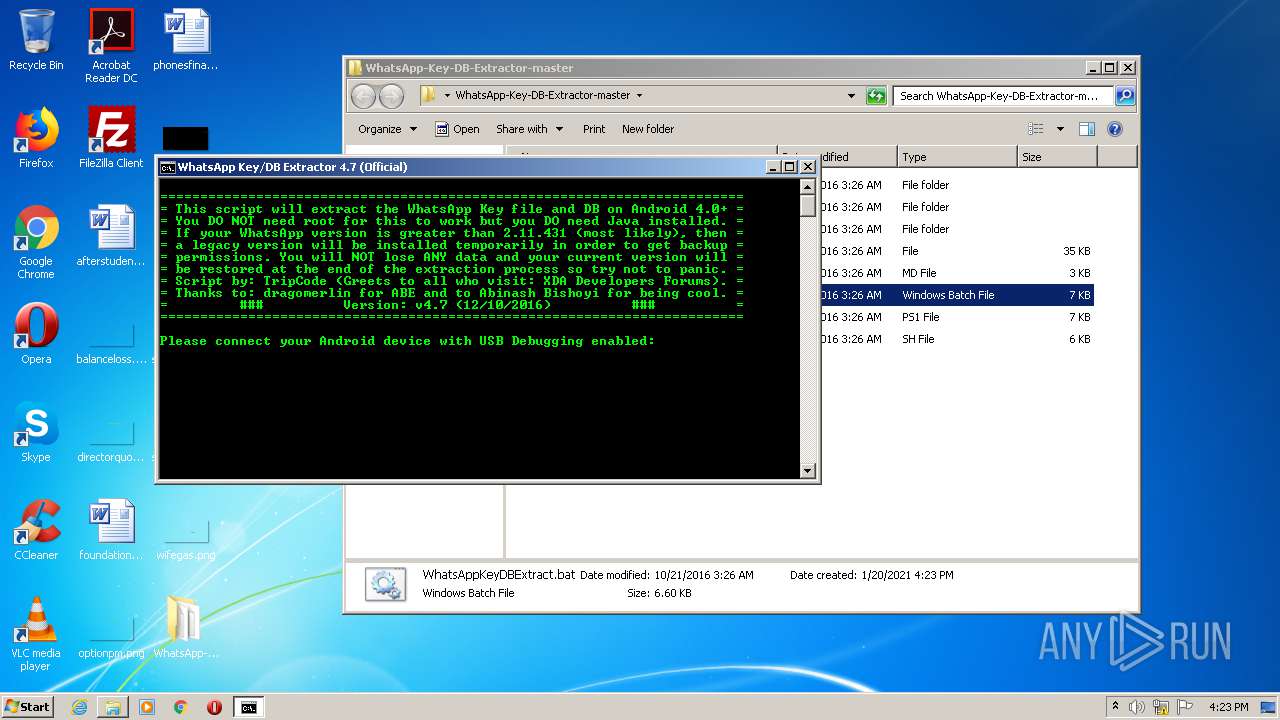Click the WhatsAppKeyDBExtract.bat details pane icon
Viewport: 1280px width, 720px height.
[x=385, y=584]
